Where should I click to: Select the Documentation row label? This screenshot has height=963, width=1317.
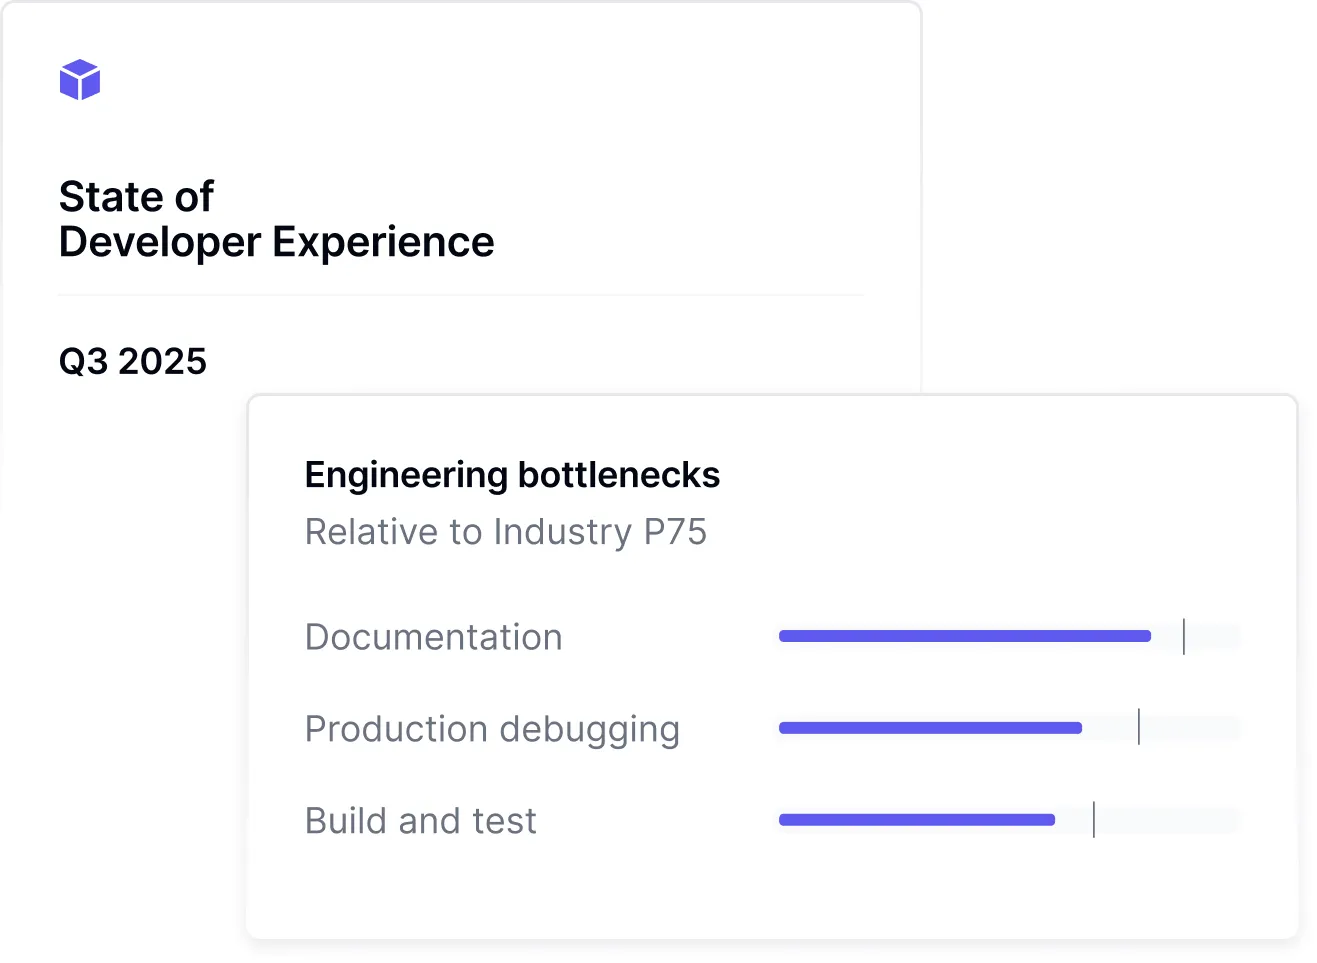[433, 637]
